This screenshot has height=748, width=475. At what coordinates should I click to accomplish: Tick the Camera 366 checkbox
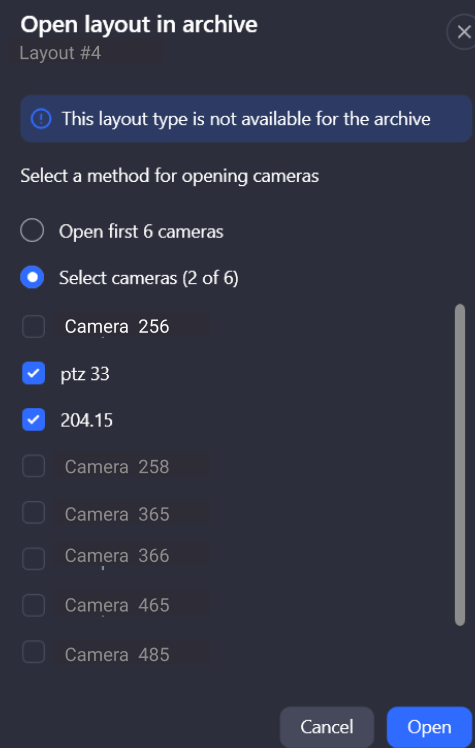click(33, 559)
